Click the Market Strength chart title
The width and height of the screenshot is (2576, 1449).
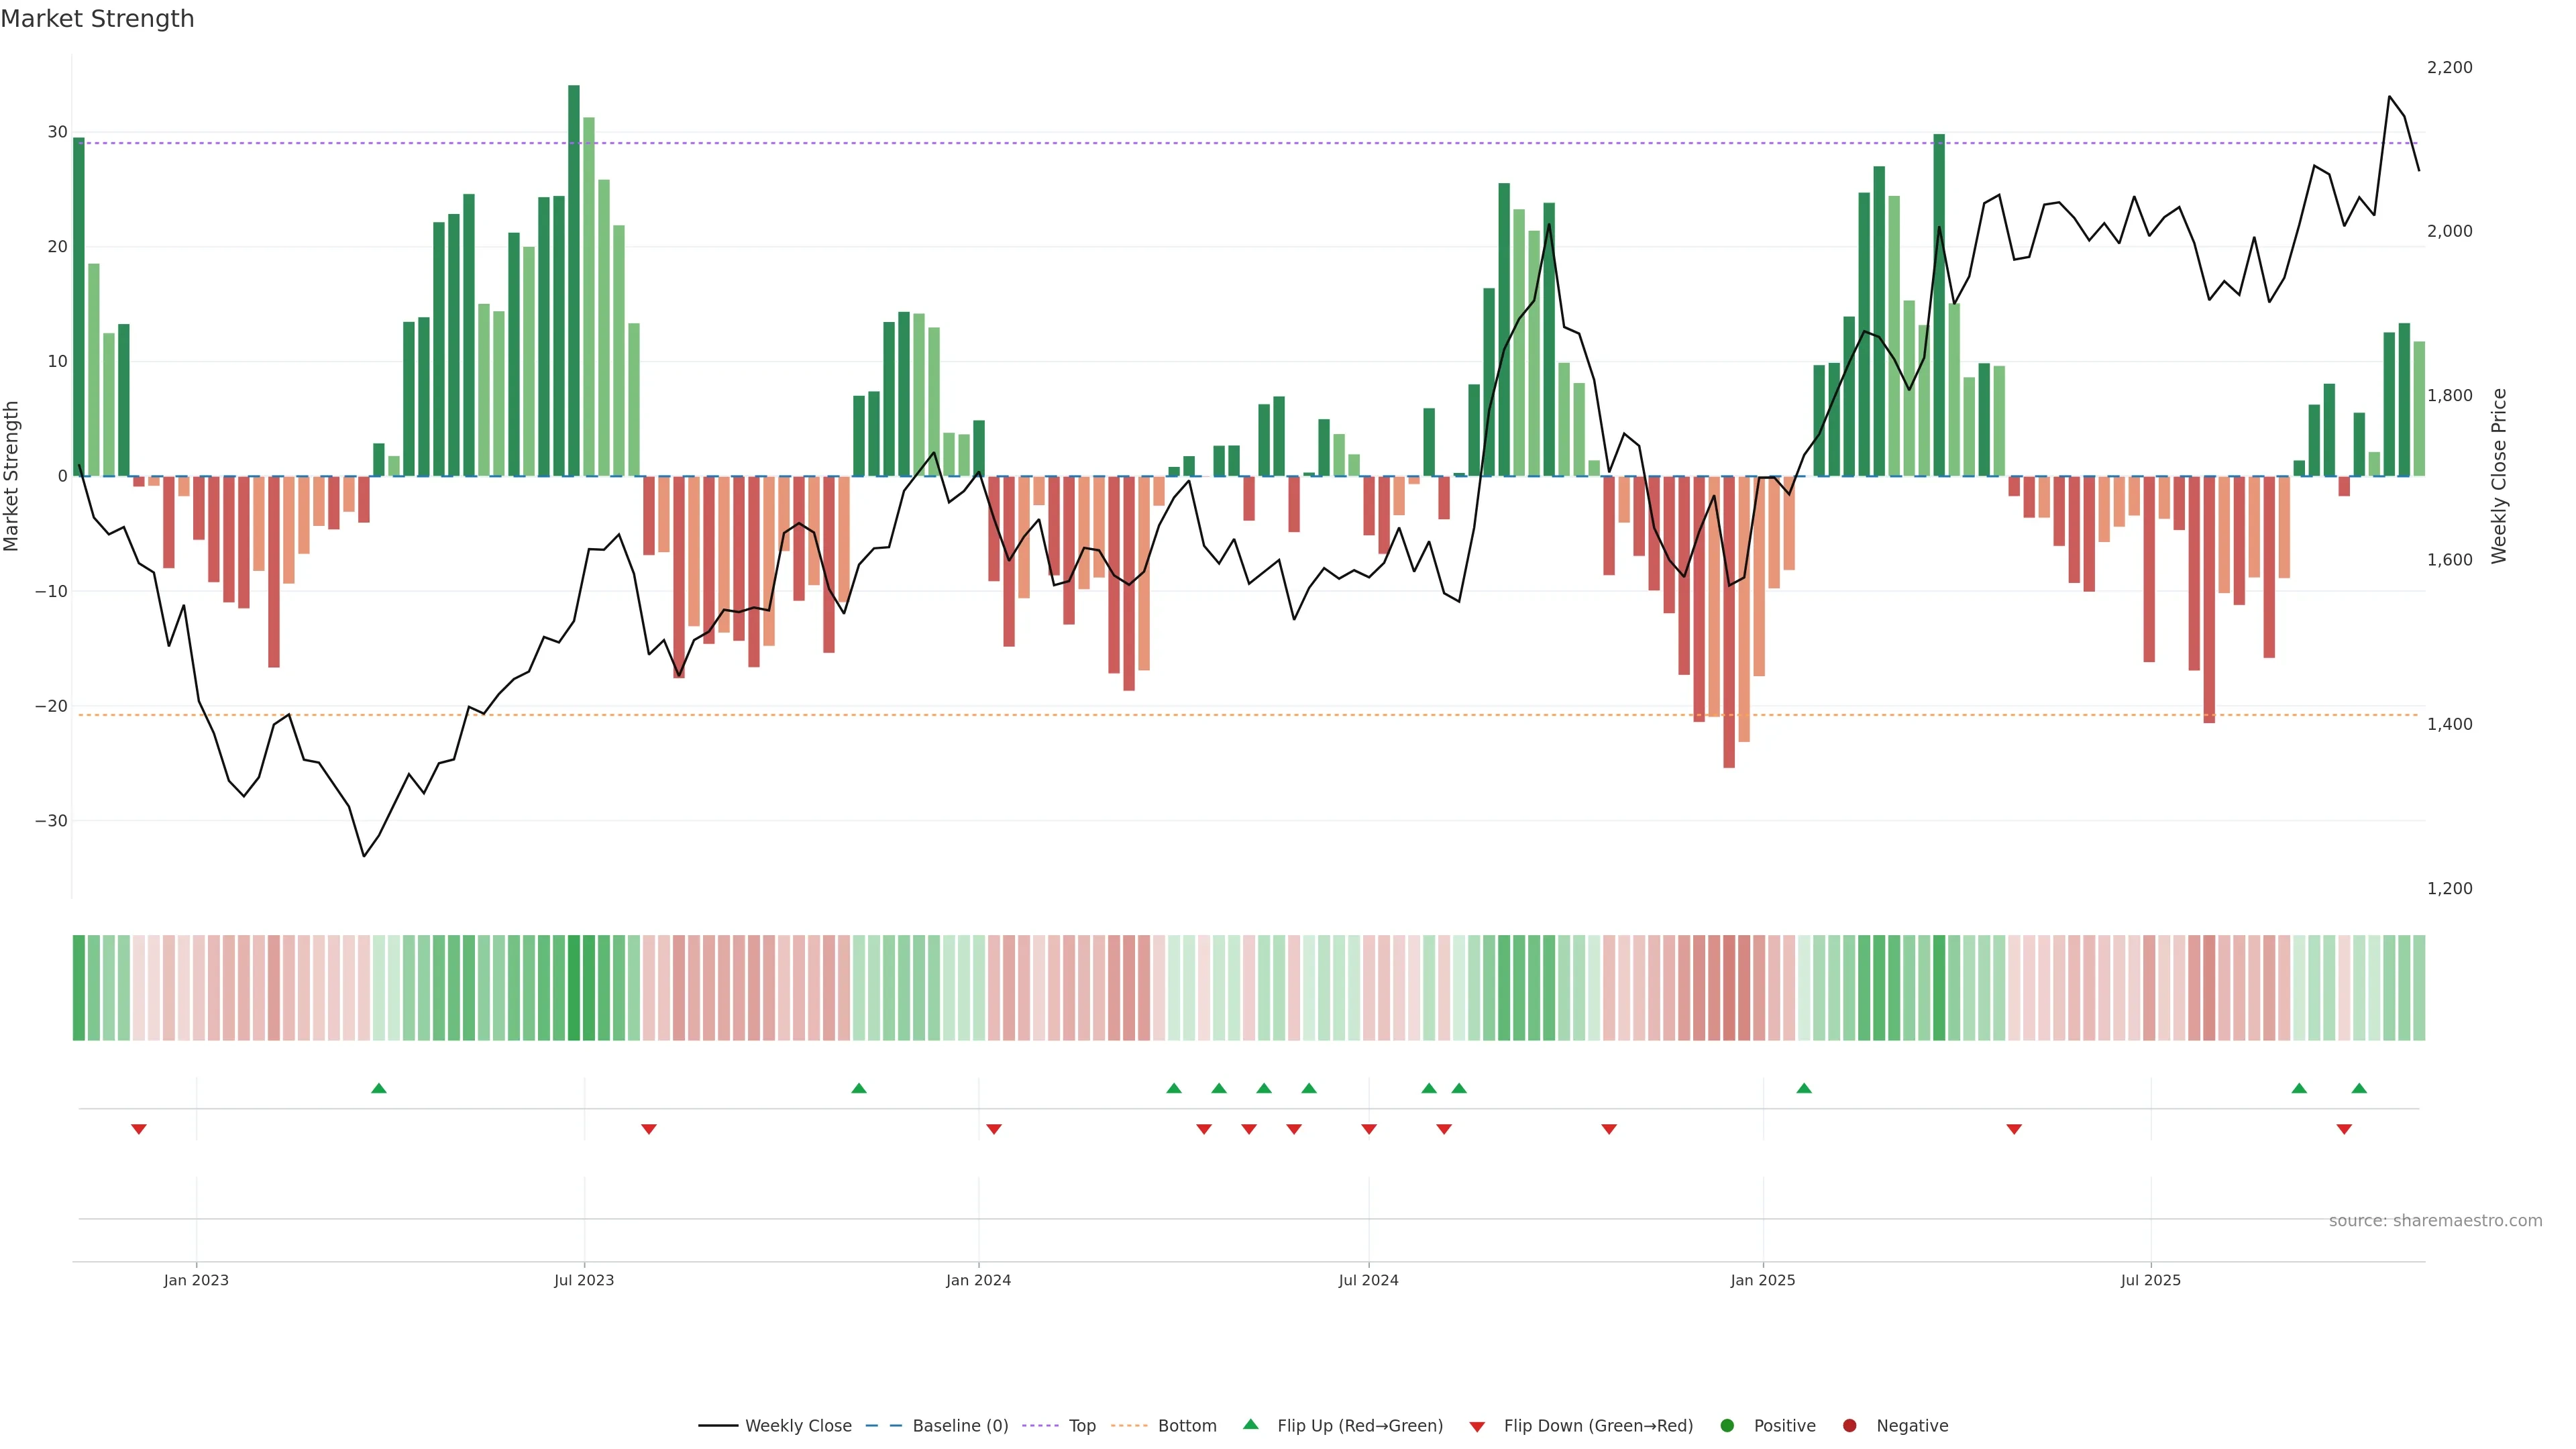tap(97, 19)
